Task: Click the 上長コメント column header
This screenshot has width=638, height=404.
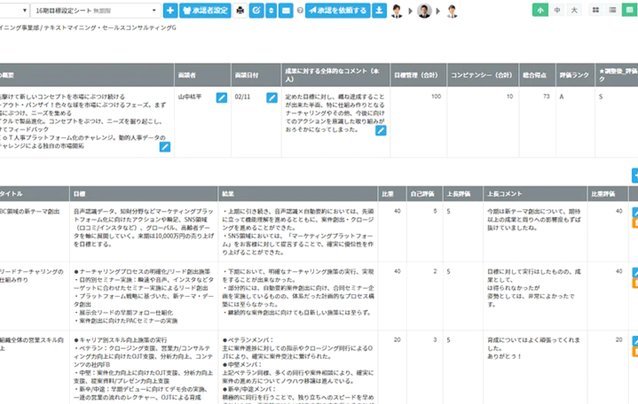Action: 535,194
